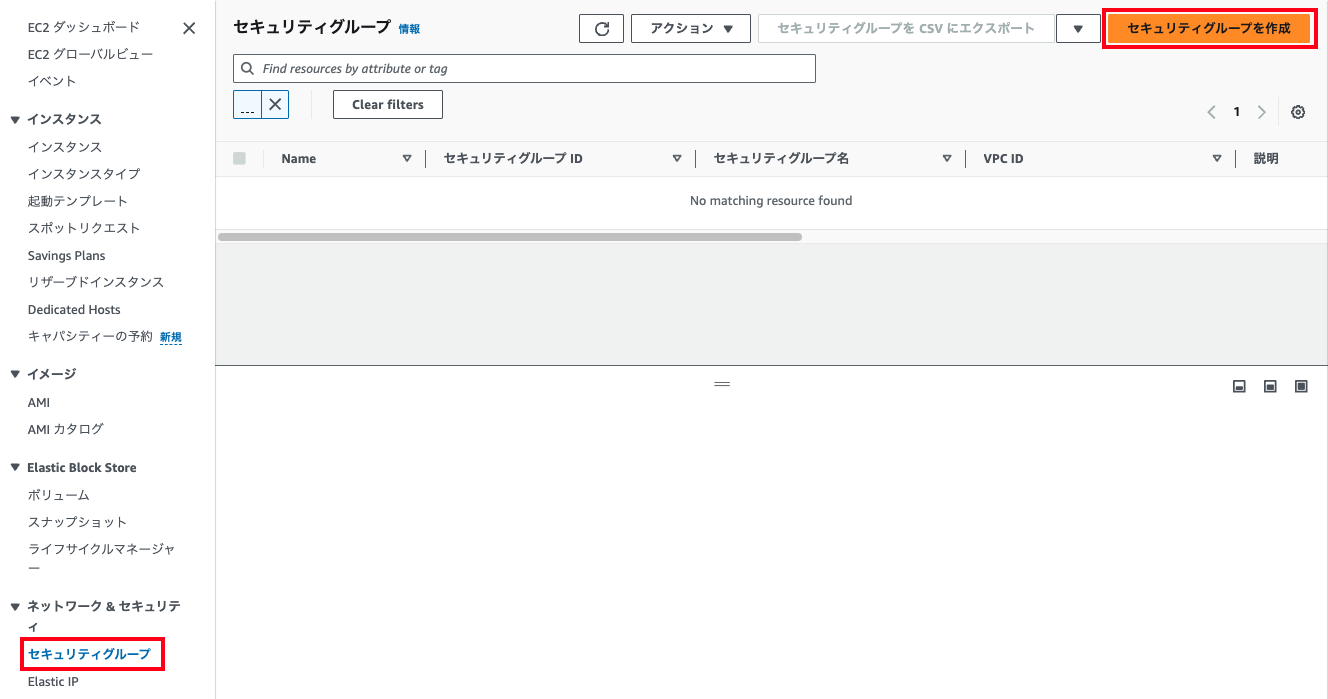The image size is (1328, 699).
Task: Remove the active filter tag
Action: pyautogui.click(x=275, y=104)
